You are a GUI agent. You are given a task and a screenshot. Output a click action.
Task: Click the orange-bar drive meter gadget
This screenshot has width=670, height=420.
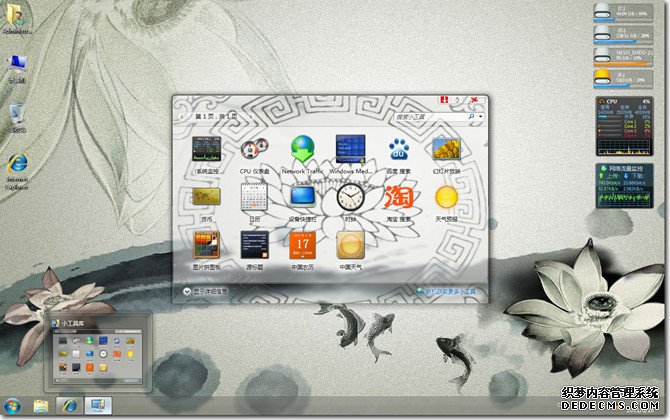(x=623, y=57)
